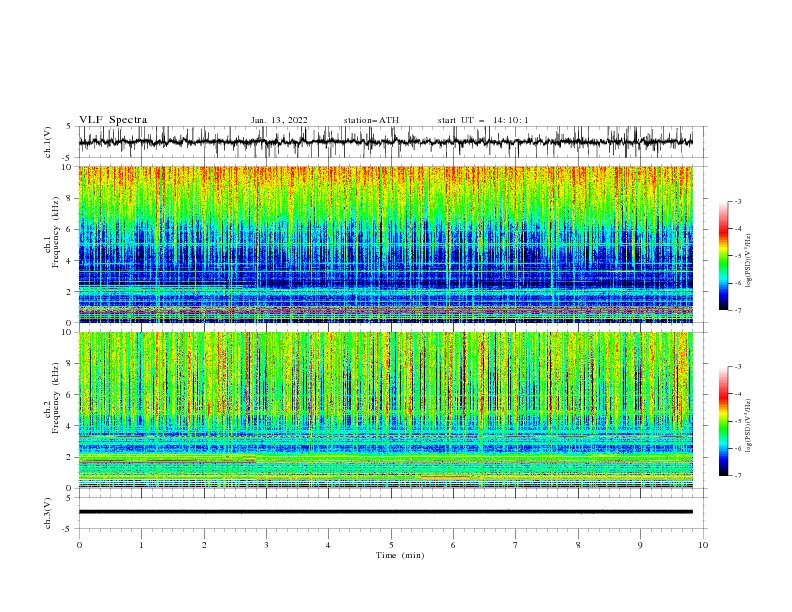Click the '-7' value on the ch.2 colorbar
Screen dimensions: 792x612
tap(737, 476)
